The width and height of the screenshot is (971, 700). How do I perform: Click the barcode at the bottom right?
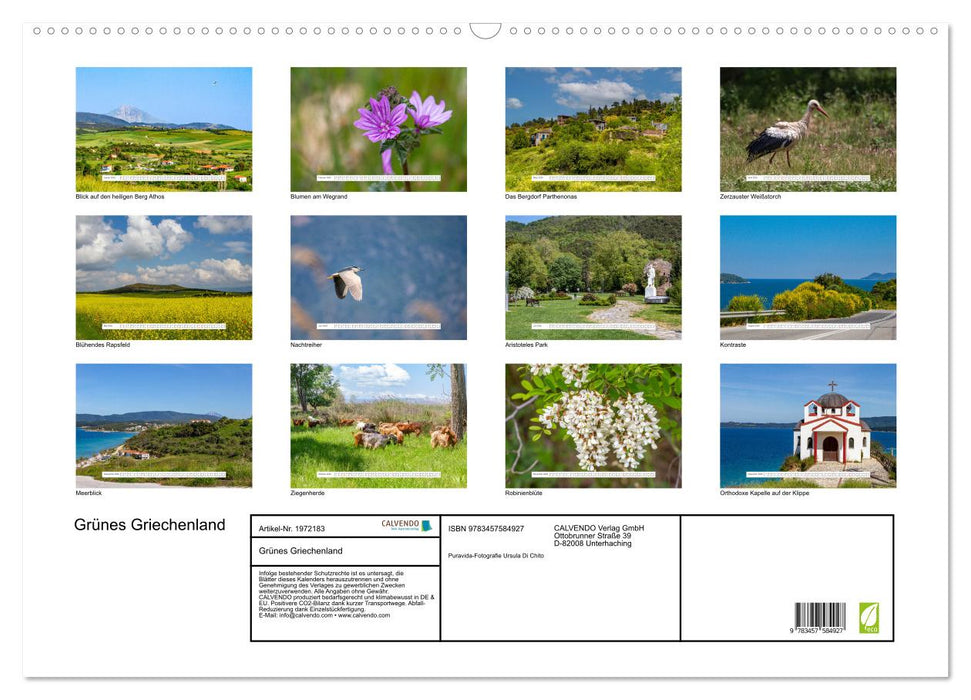coord(820,616)
